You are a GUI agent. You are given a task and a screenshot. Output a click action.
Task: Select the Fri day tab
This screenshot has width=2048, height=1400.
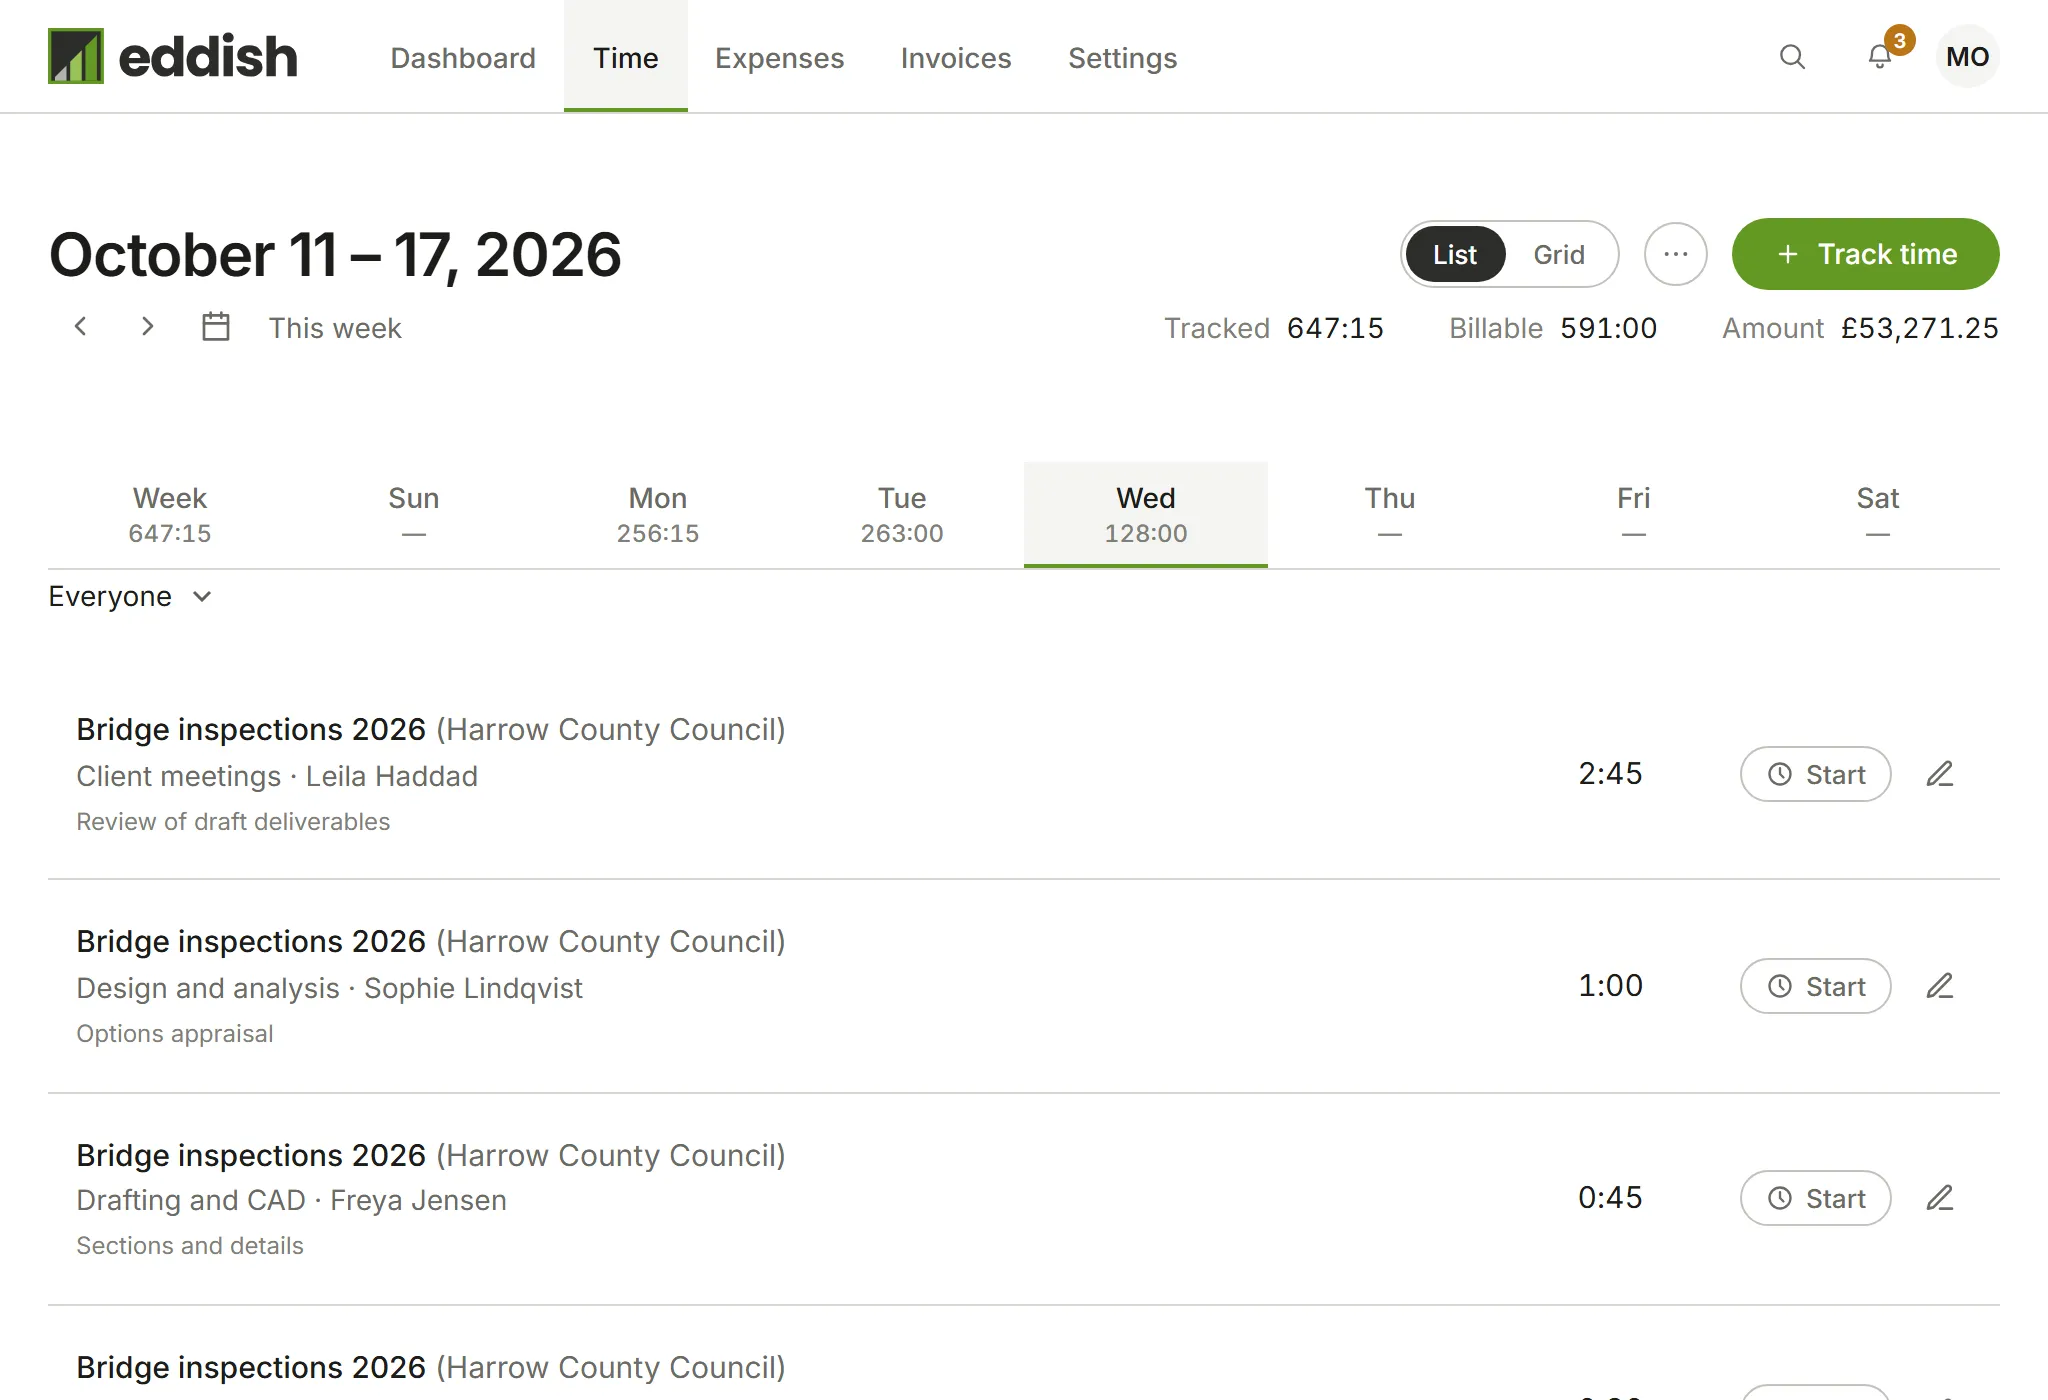click(x=1634, y=515)
